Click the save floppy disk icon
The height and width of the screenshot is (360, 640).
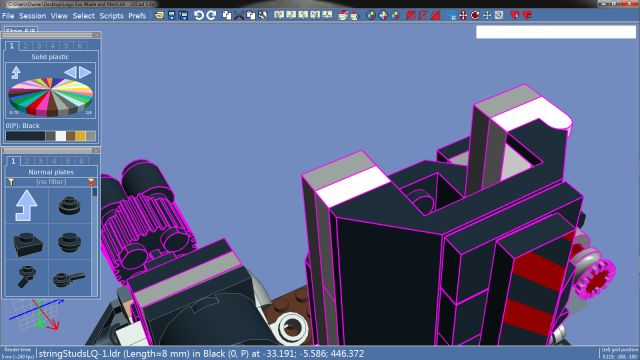click(171, 16)
